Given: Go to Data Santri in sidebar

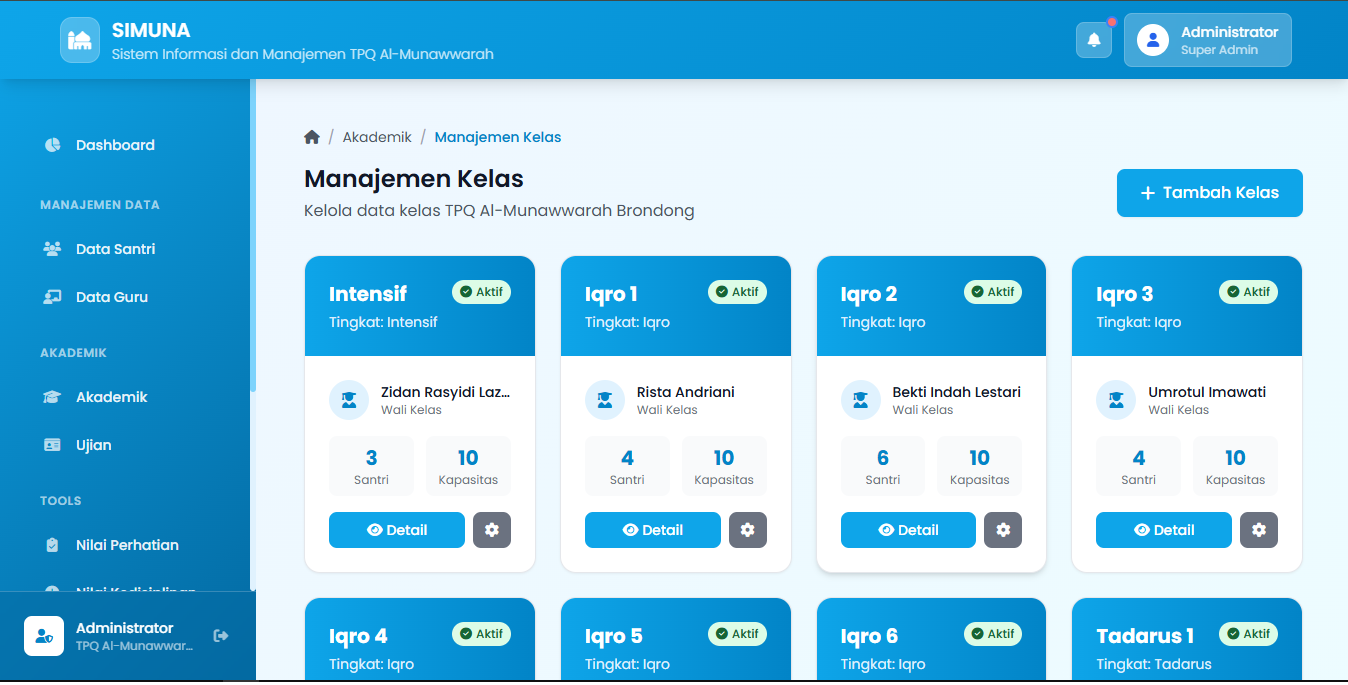Looking at the screenshot, I should [x=115, y=249].
